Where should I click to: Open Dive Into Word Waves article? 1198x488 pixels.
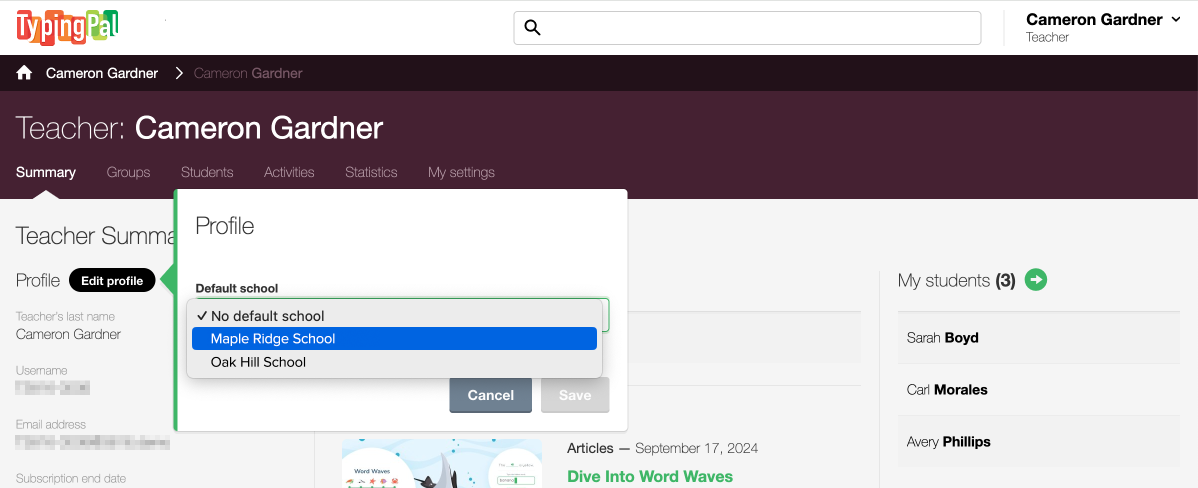pyautogui.click(x=649, y=476)
